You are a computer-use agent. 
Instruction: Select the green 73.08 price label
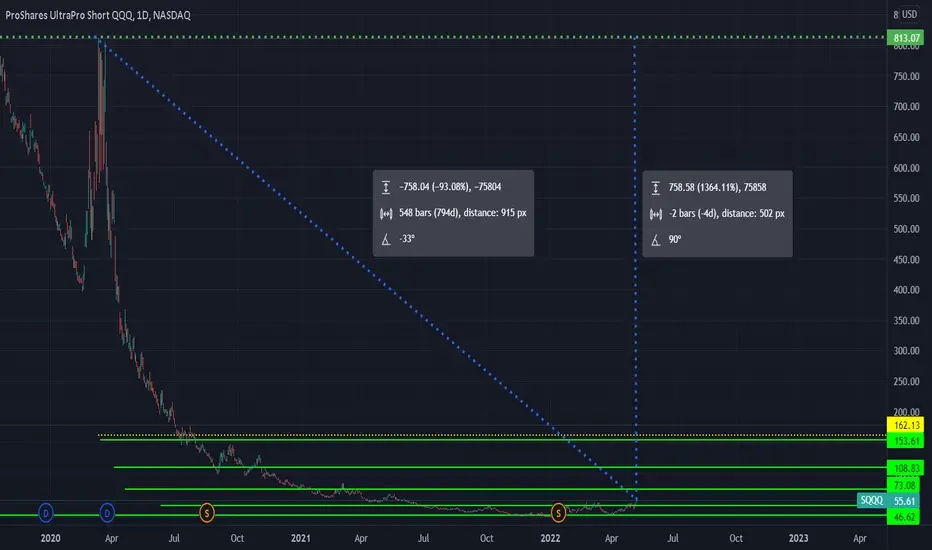[905, 486]
